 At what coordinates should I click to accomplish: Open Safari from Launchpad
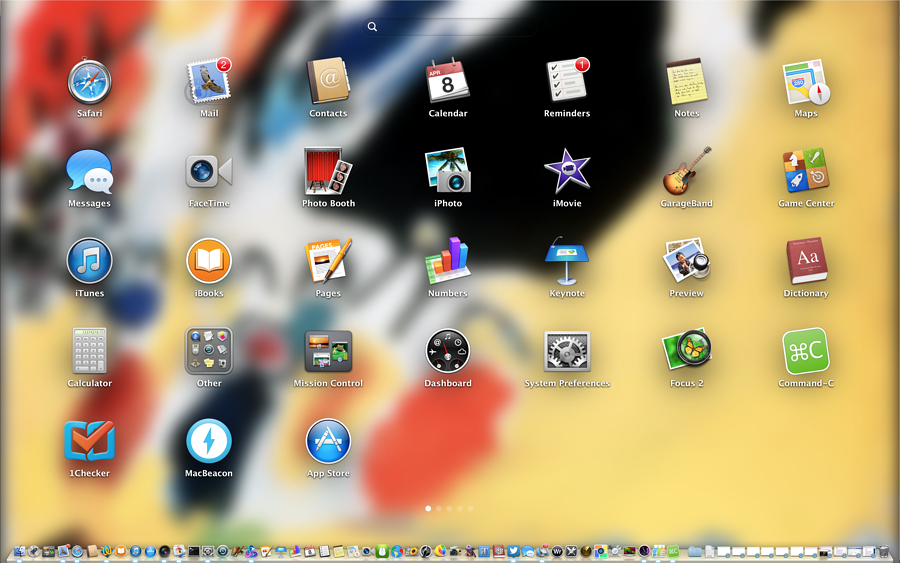click(89, 82)
